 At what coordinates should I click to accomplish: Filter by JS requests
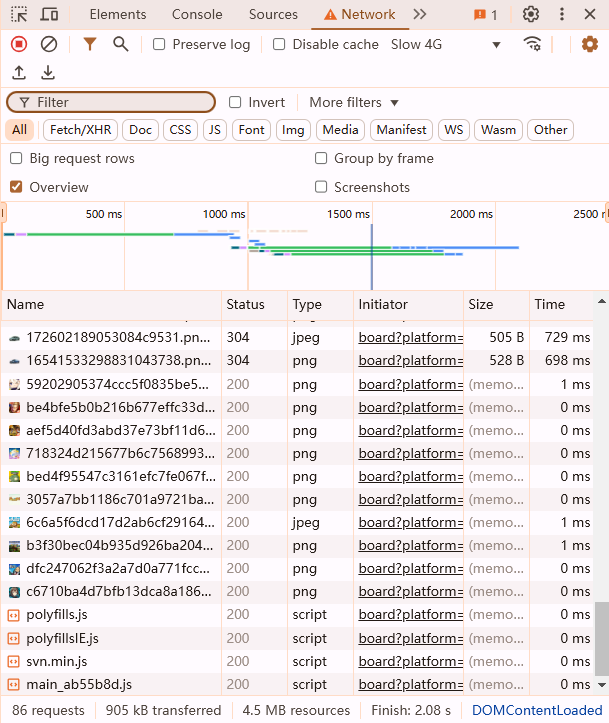point(214,130)
